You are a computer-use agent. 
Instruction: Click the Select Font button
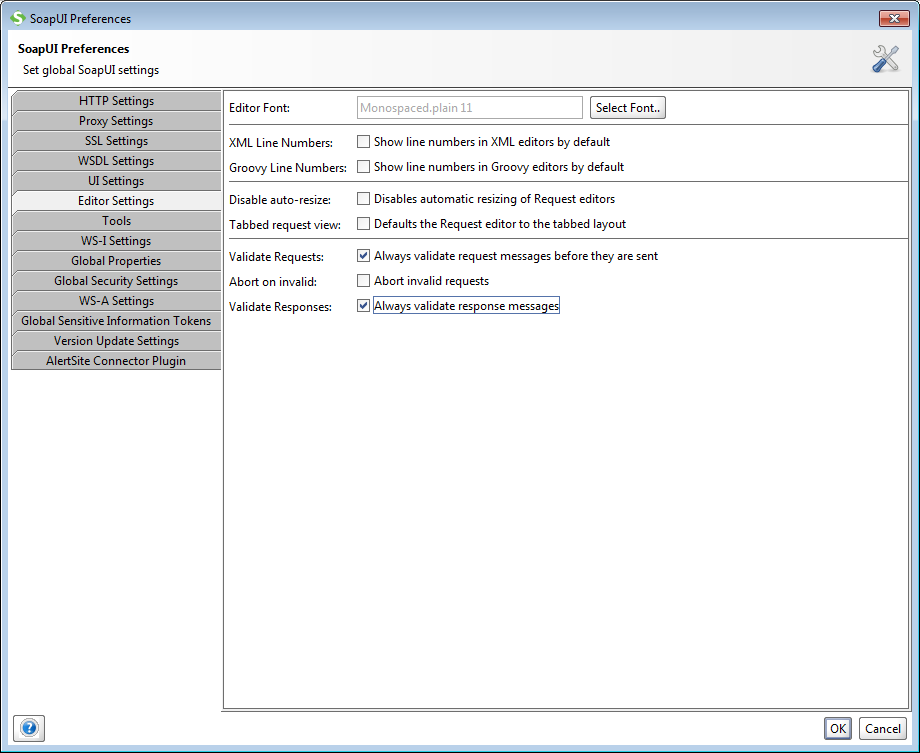point(628,108)
